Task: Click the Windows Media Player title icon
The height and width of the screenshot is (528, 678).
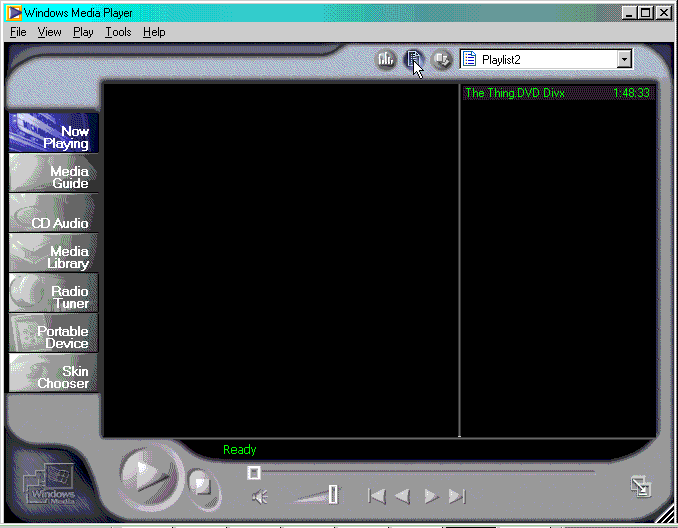Action: click(x=14, y=13)
